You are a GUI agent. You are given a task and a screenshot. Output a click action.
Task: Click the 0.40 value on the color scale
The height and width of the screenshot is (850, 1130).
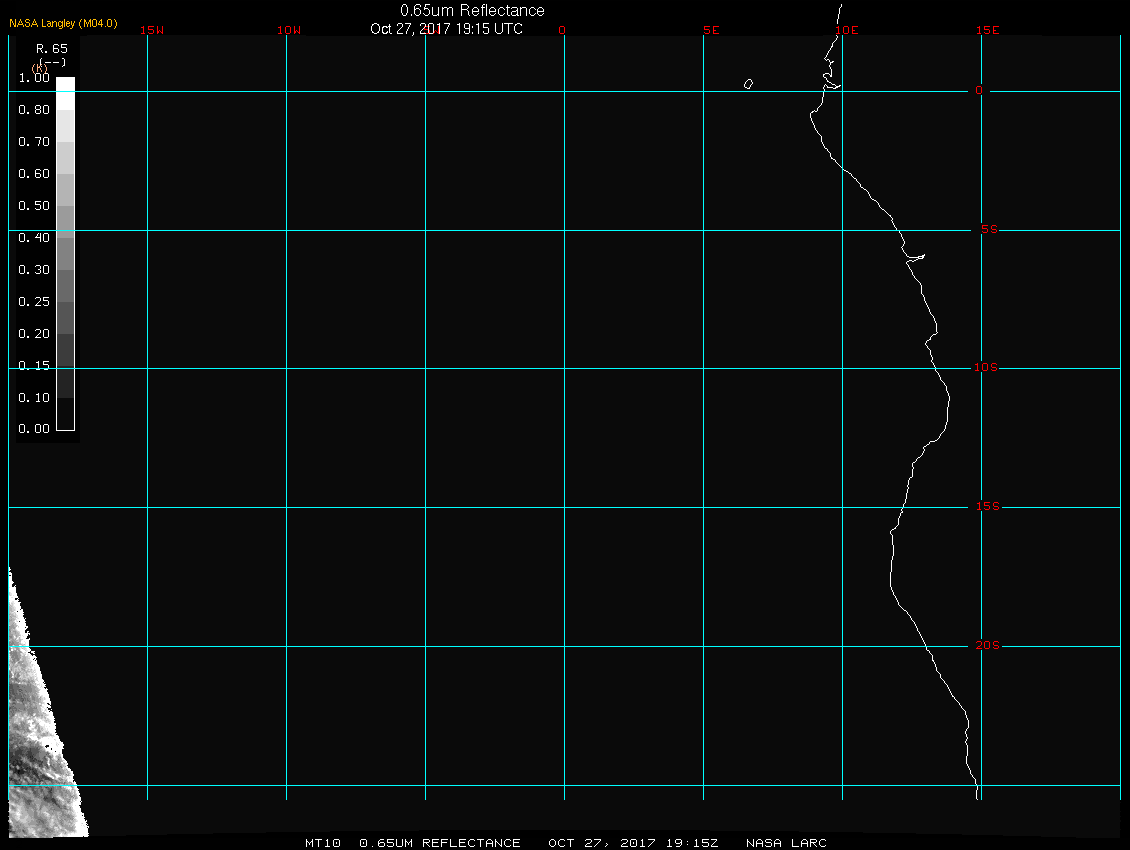click(x=34, y=238)
